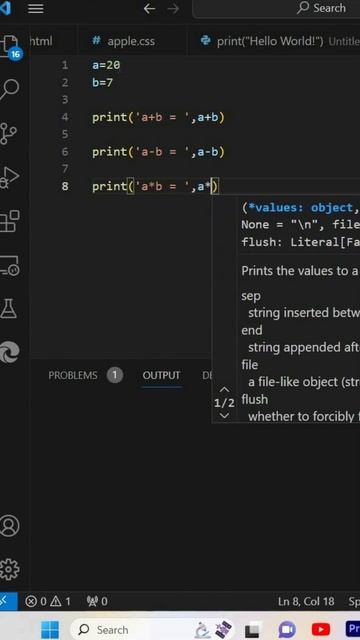Screen dimensions: 360x640
Task: Open the Windows Start menu
Action: [x=50, y=630]
